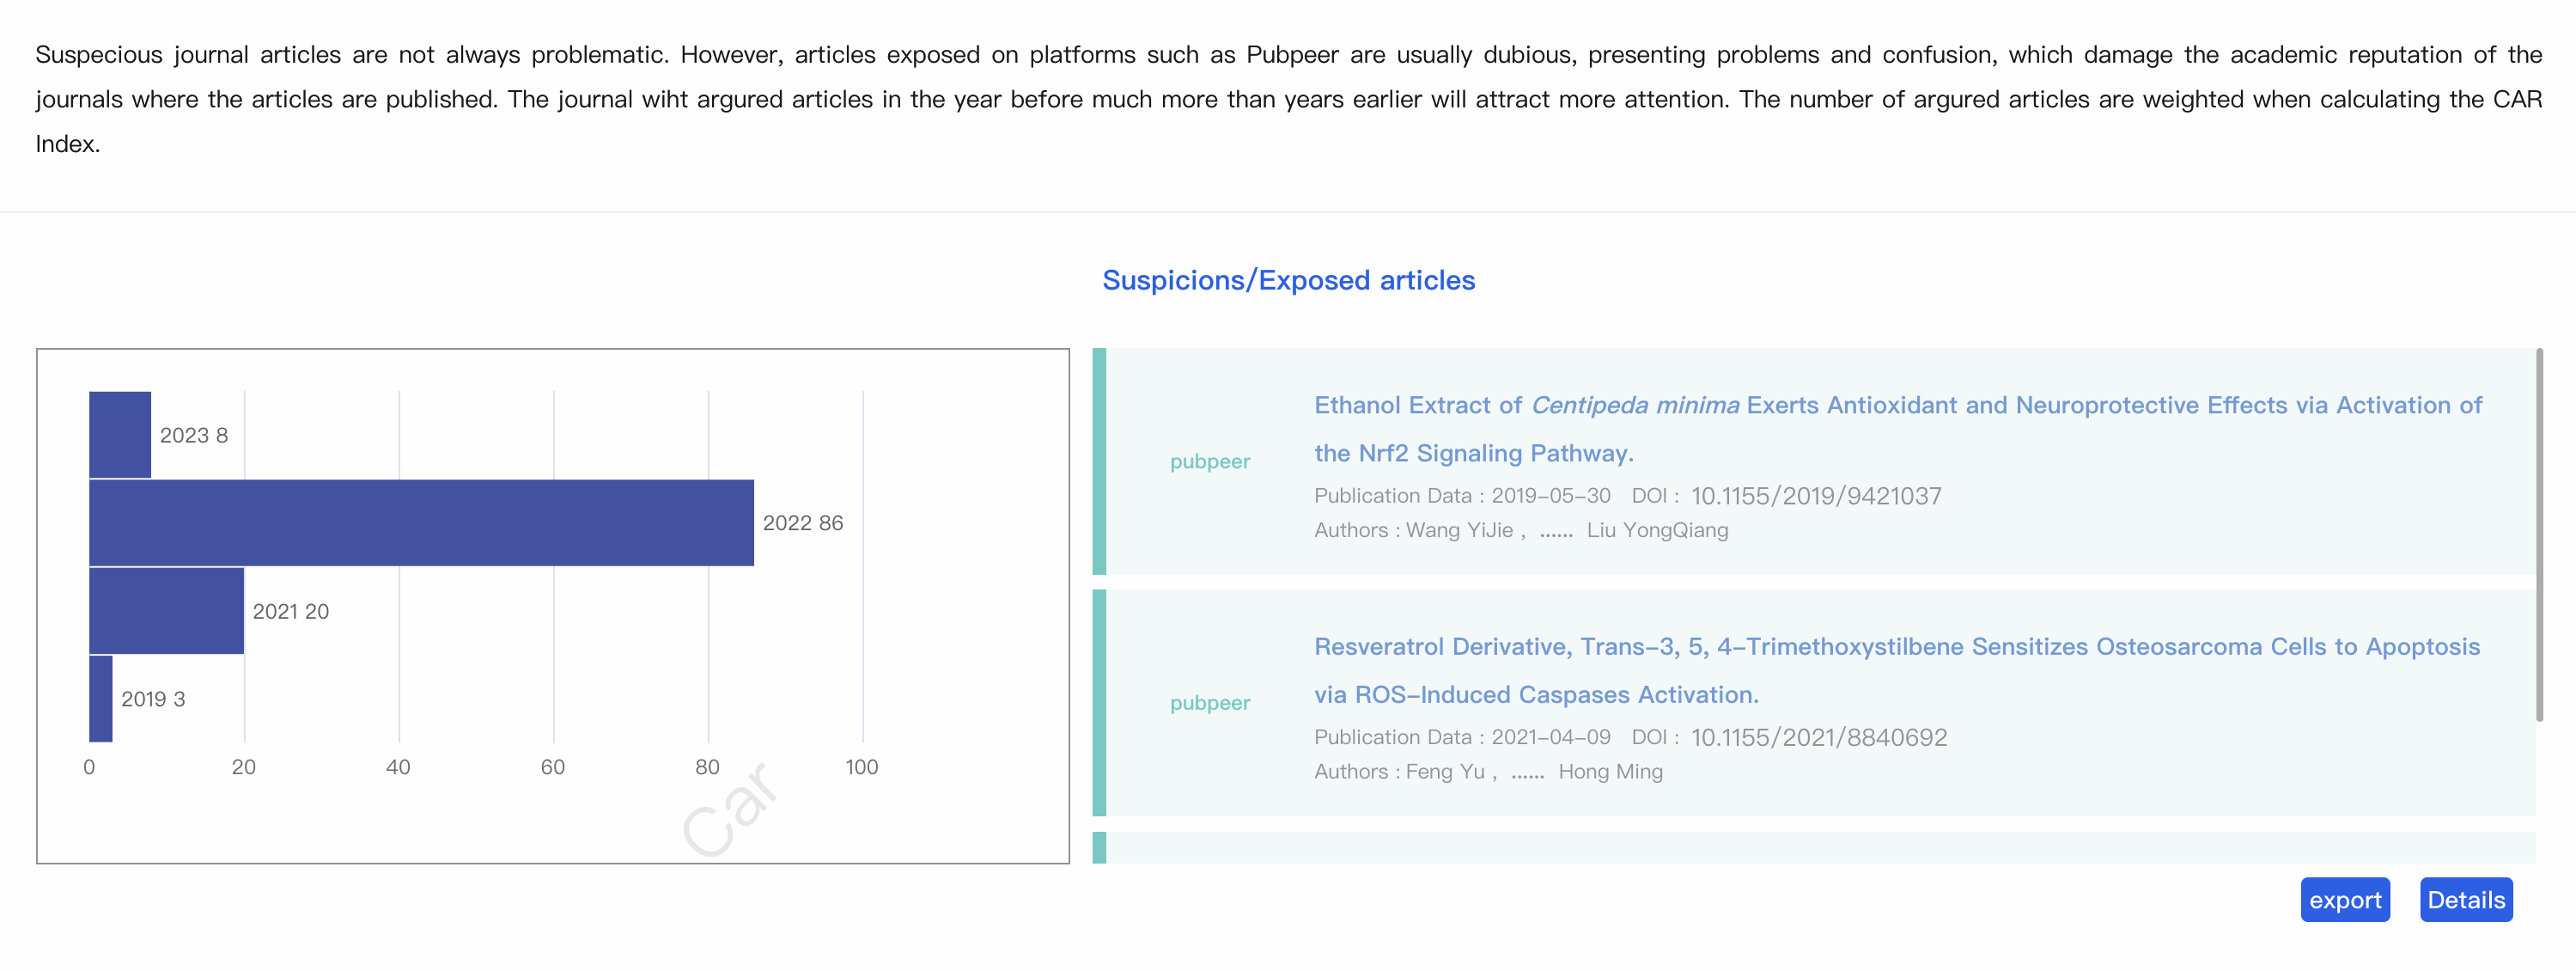Click the Suspicions/Exposed articles heading
2576x971 pixels.
coord(1288,280)
